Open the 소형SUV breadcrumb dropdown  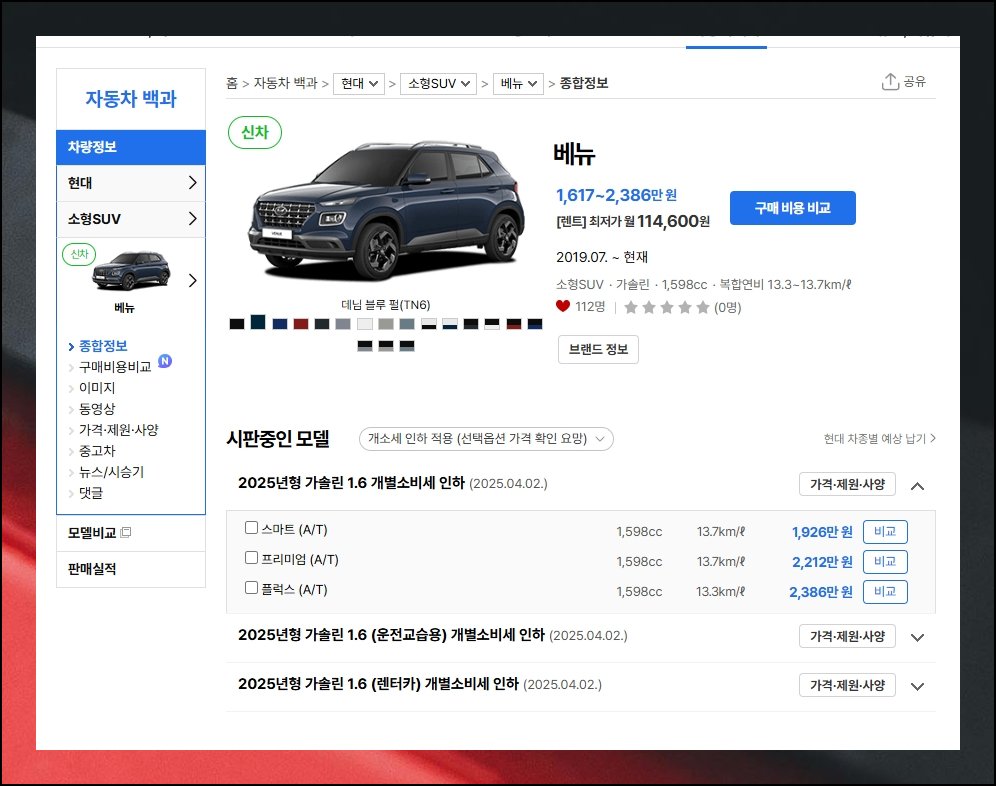(438, 83)
